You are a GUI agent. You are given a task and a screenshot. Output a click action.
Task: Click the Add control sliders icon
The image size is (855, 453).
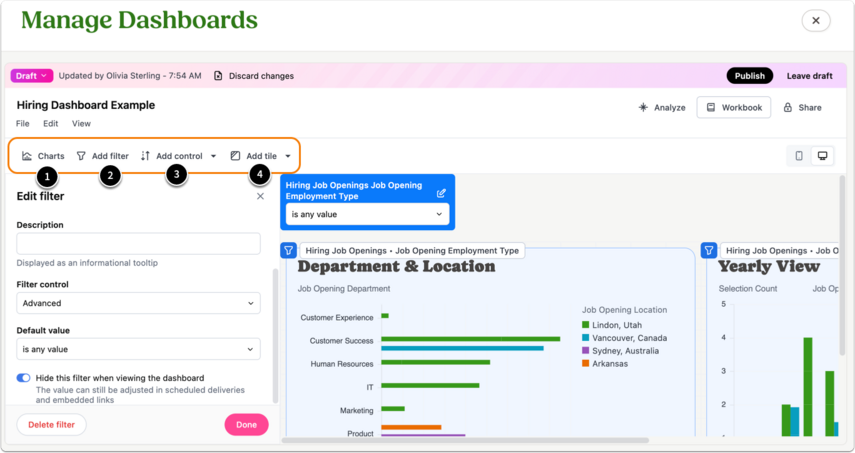(x=145, y=156)
